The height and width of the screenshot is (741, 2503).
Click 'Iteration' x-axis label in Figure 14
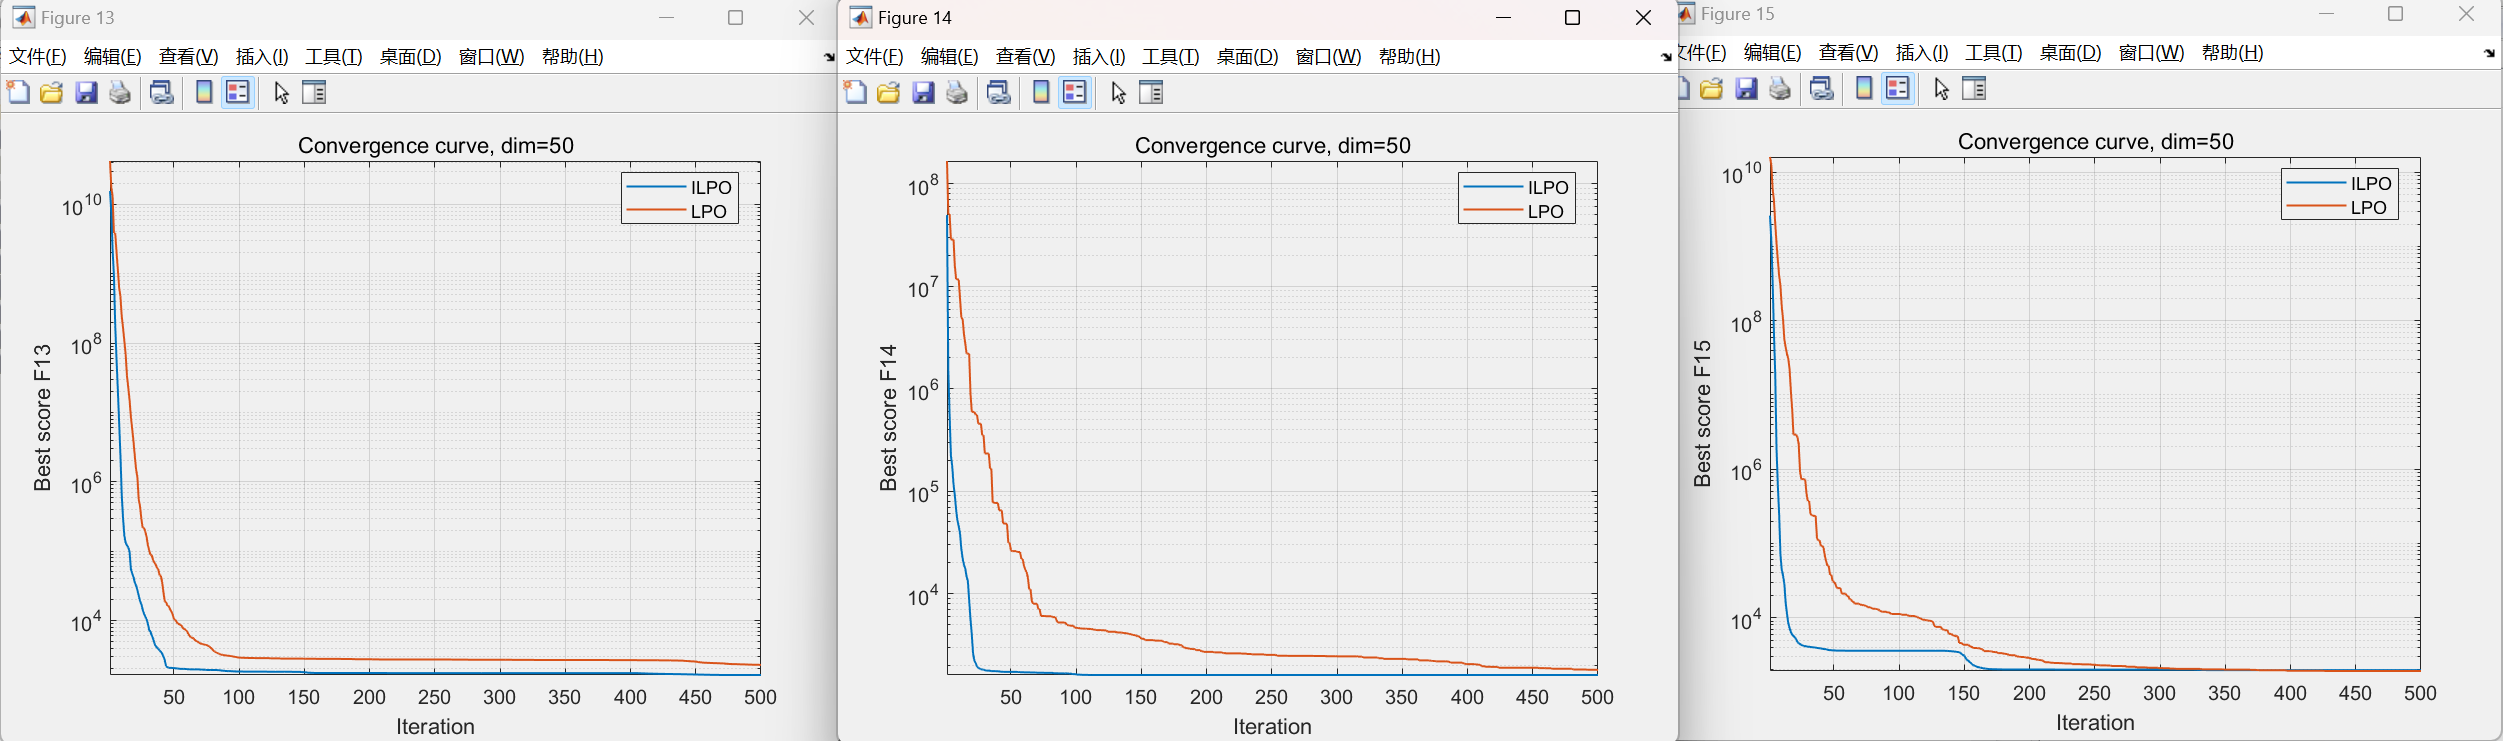(x=1272, y=727)
